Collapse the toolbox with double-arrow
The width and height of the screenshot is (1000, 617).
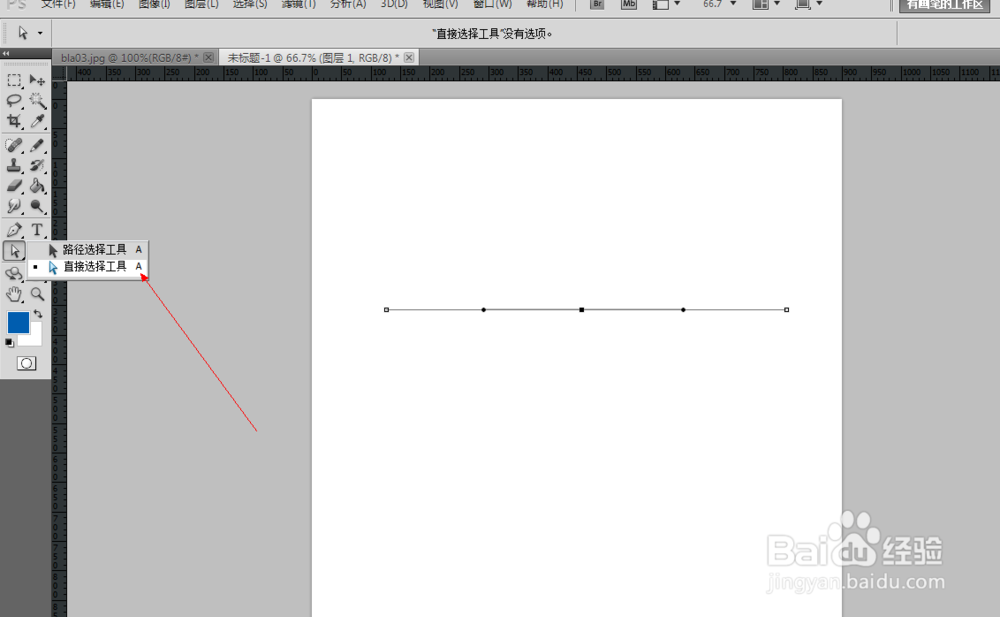(6, 54)
